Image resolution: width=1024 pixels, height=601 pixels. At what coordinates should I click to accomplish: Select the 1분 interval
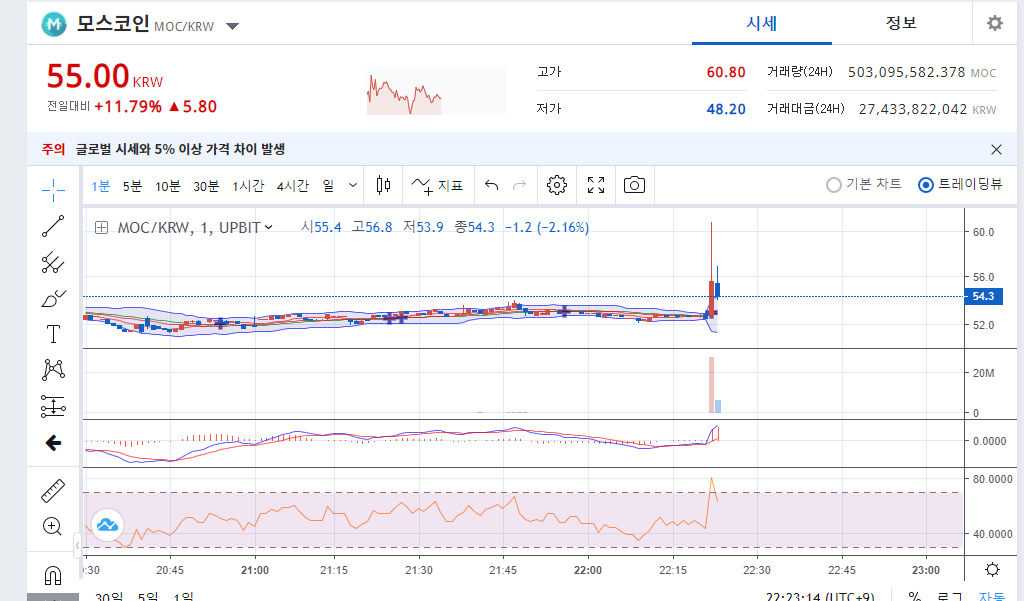tap(101, 186)
